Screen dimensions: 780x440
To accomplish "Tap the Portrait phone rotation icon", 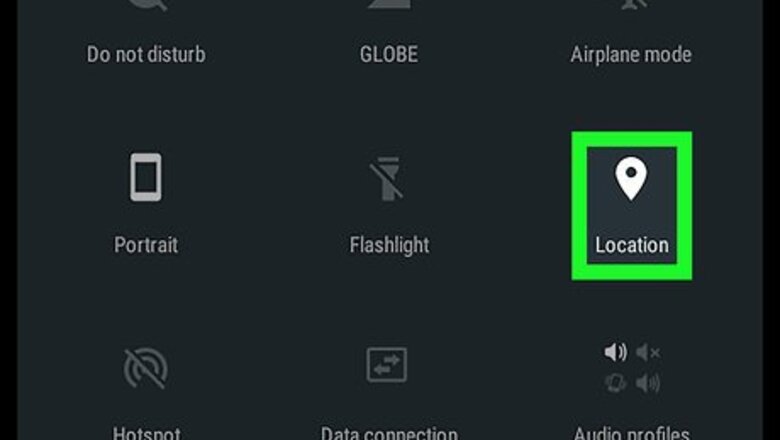I will coord(146,177).
